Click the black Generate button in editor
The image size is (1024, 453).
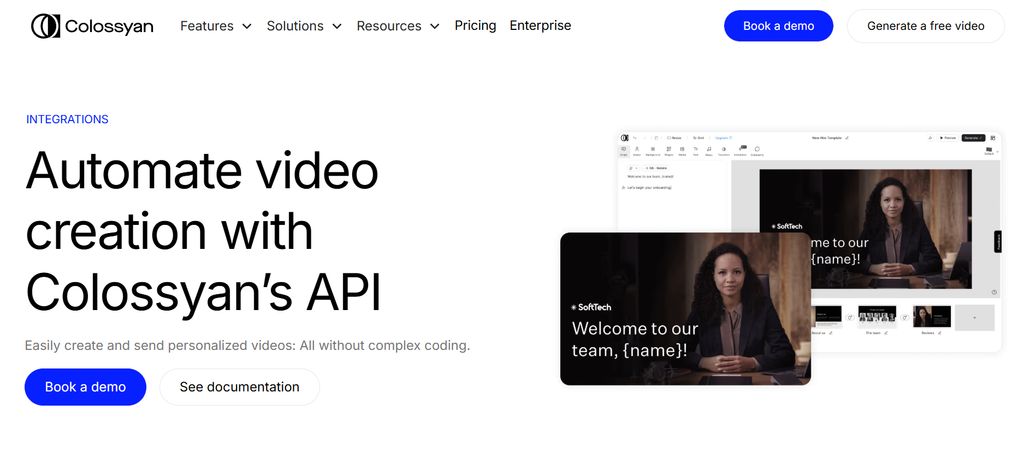click(x=974, y=138)
